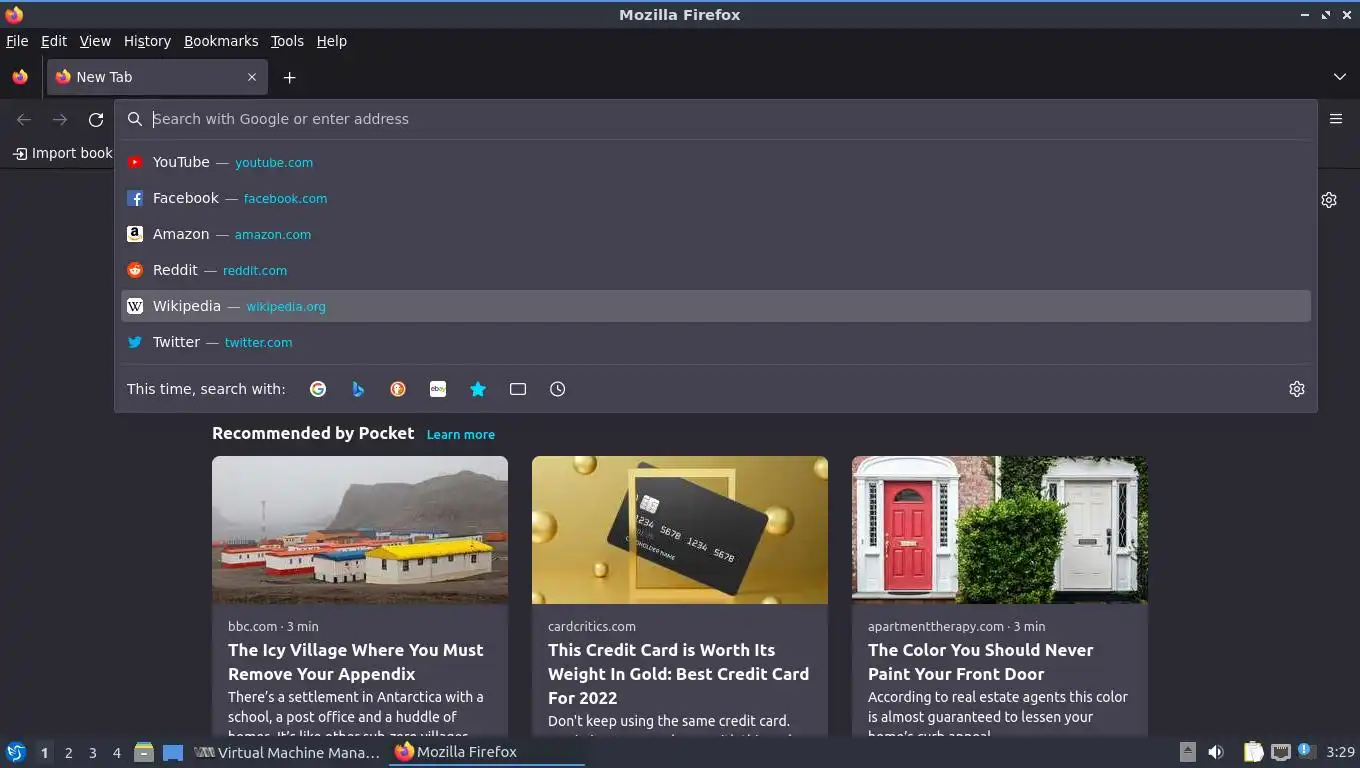Close the New Tab tab
The image size is (1360, 768).
[x=252, y=77]
